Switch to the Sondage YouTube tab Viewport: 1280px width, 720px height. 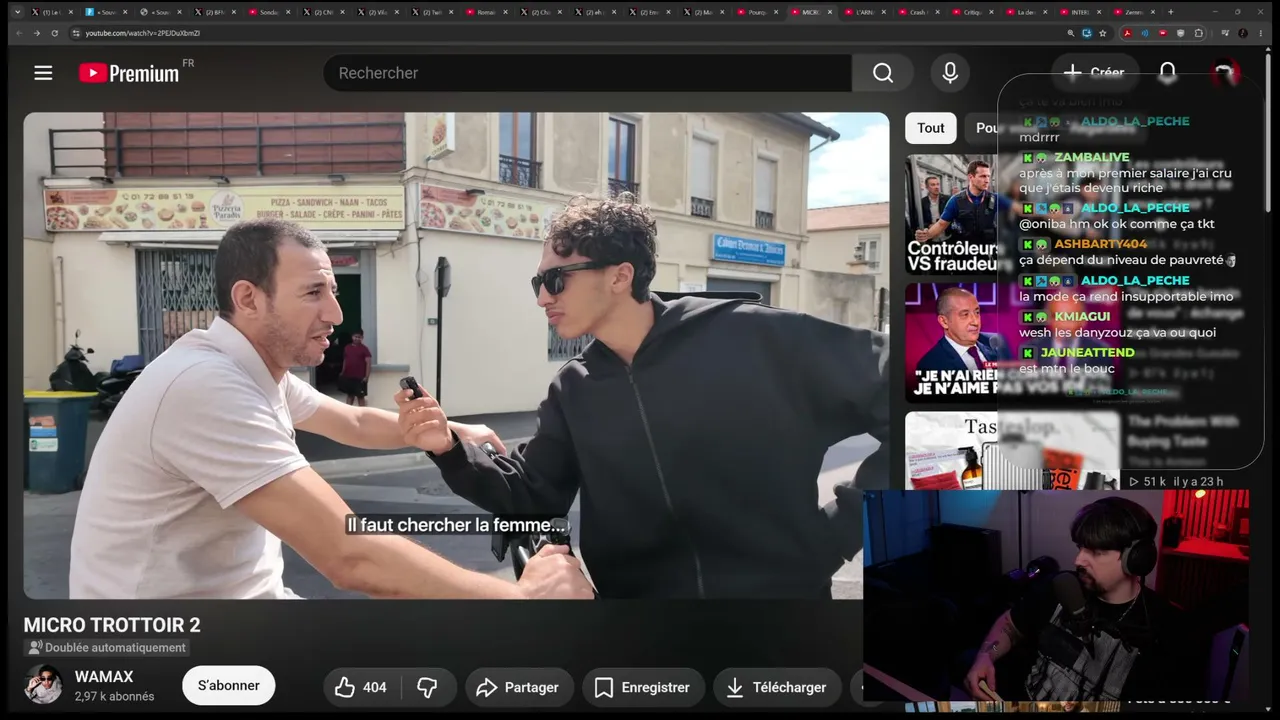point(269,12)
